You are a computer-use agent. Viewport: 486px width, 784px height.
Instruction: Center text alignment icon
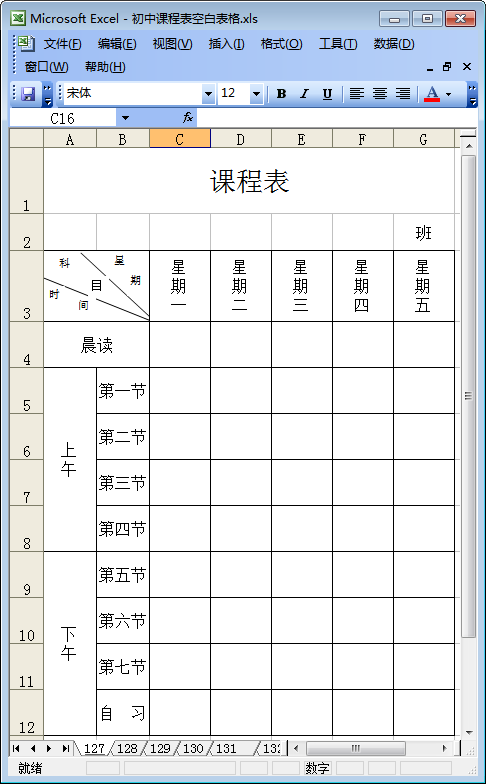tap(380, 94)
